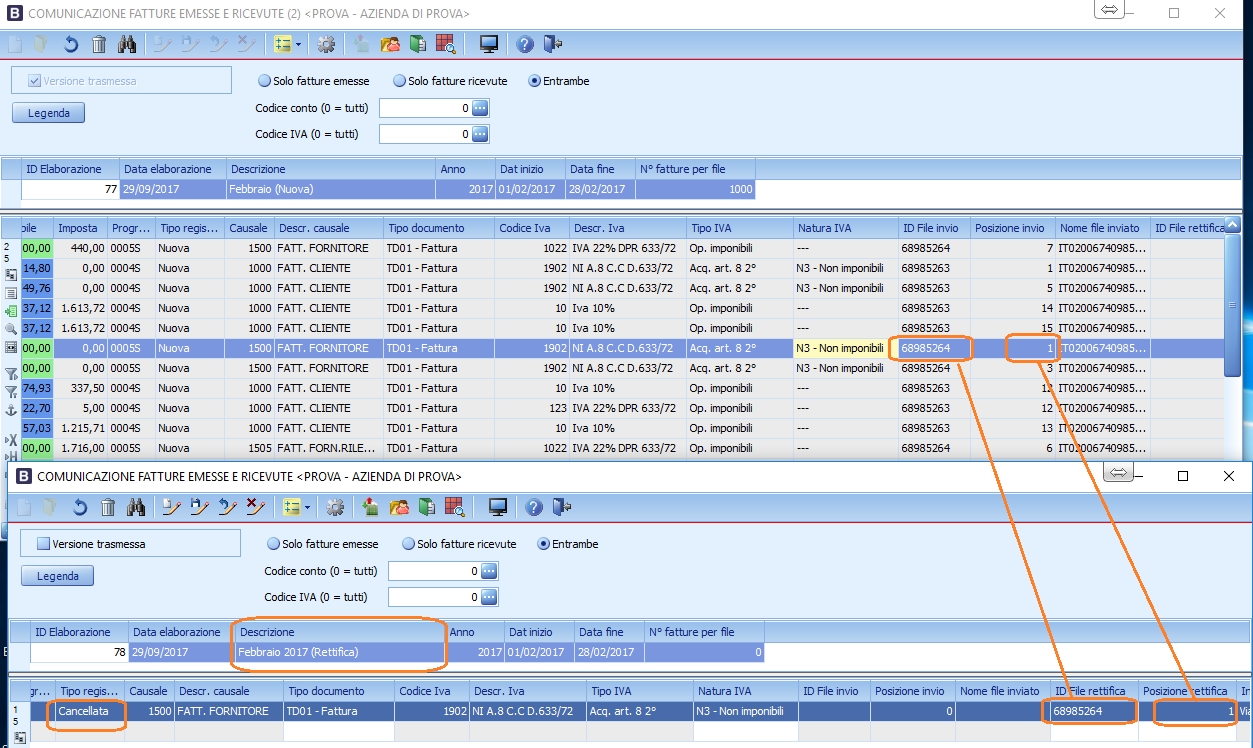
Task: Click the trash icon in the upper window toolbar
Action: click(x=99, y=44)
